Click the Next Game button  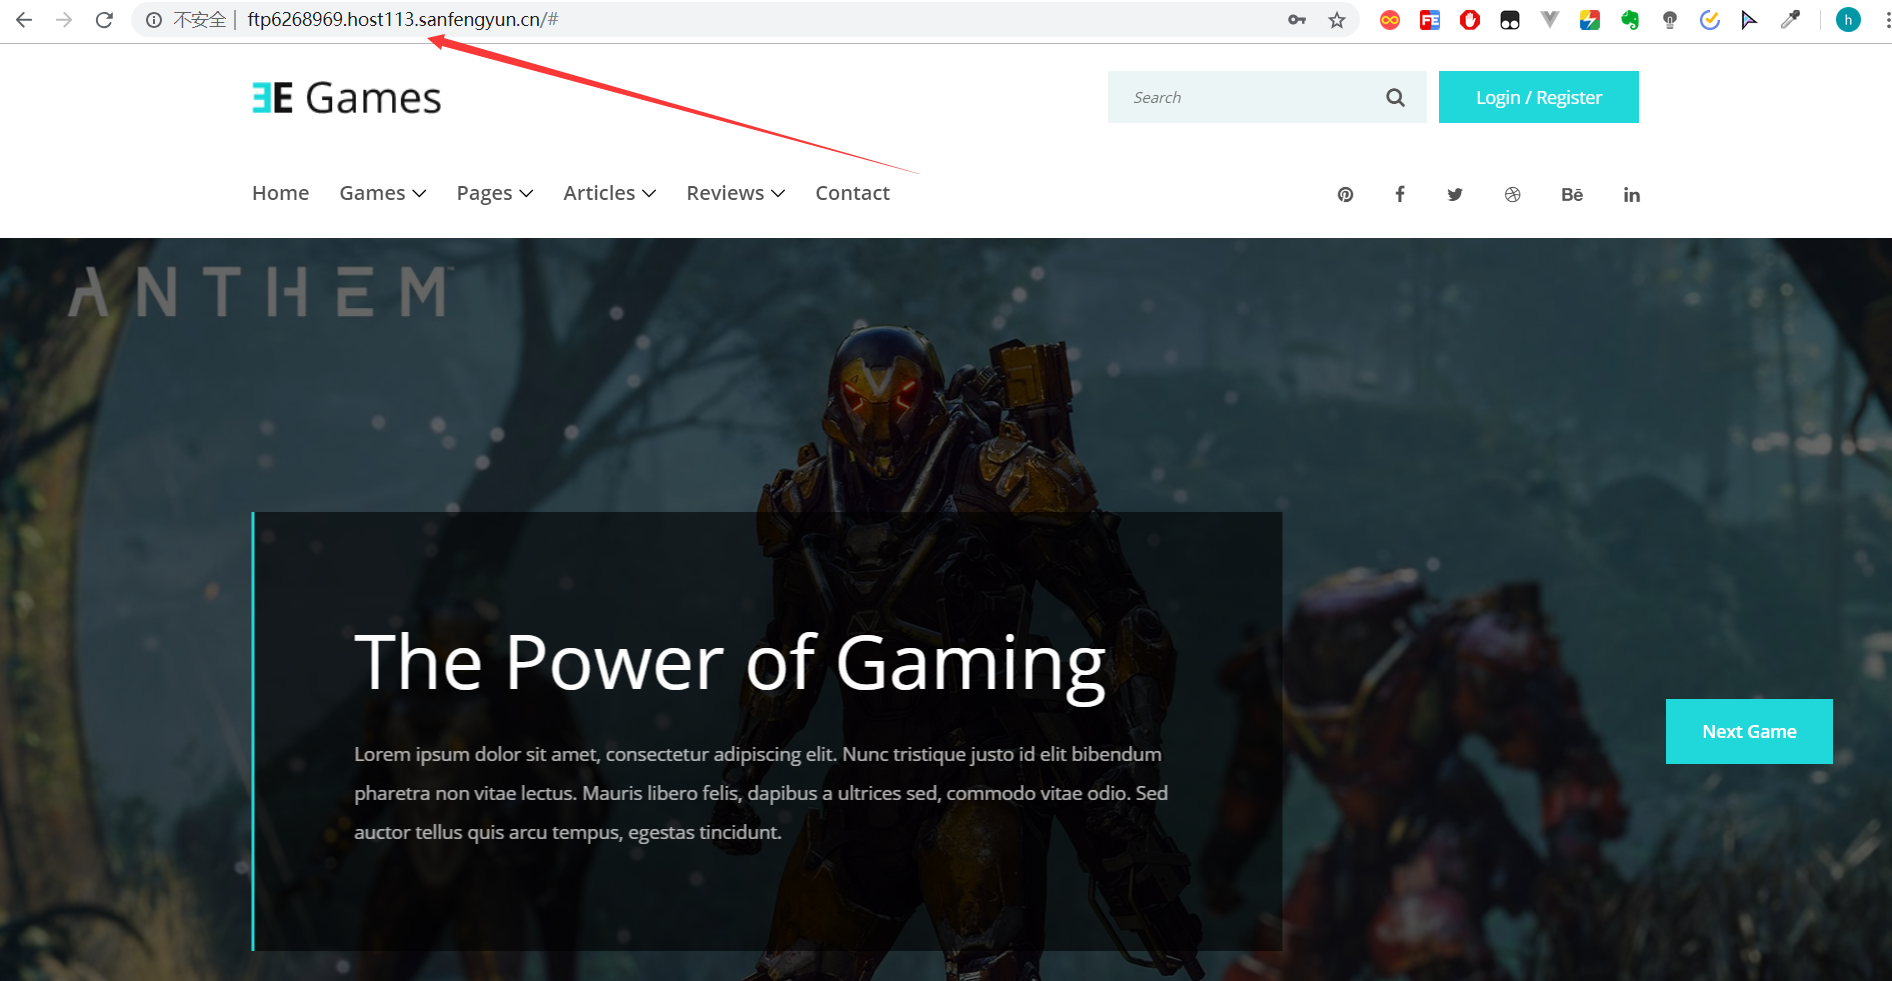[x=1749, y=731]
